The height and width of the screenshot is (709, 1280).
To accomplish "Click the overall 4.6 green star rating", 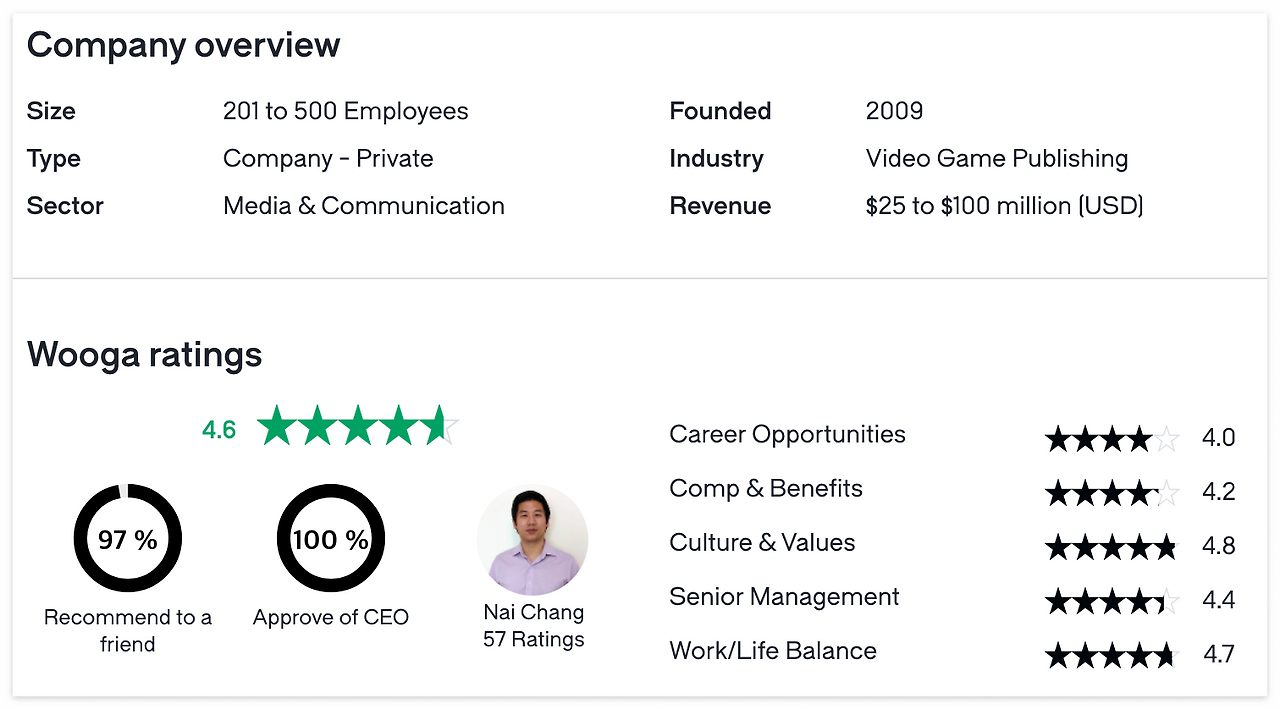I will (x=357, y=428).
